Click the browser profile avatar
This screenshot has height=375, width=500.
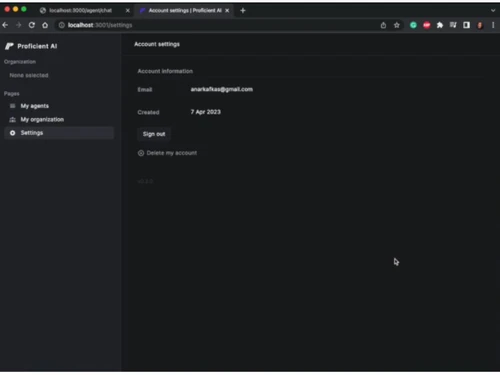(x=480, y=25)
